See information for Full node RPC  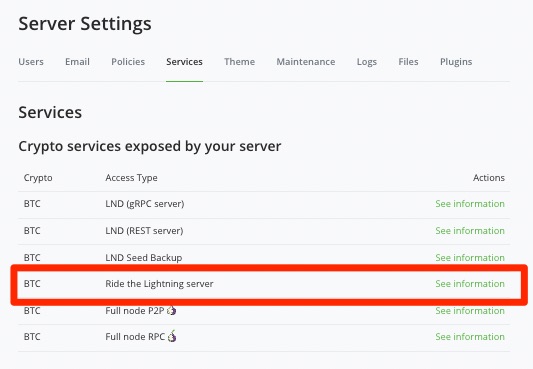[x=470, y=337]
